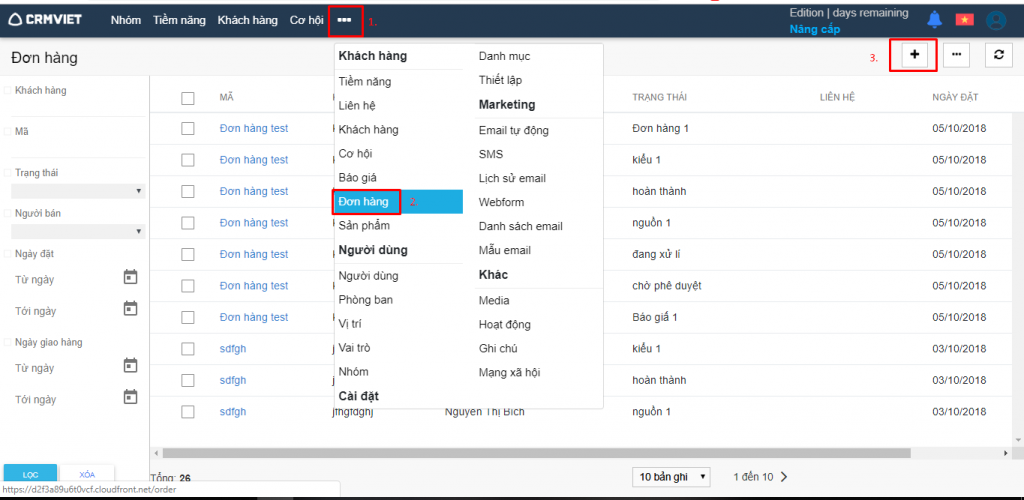Click the plus icon to add order
The height and width of the screenshot is (500, 1024).
914,56
